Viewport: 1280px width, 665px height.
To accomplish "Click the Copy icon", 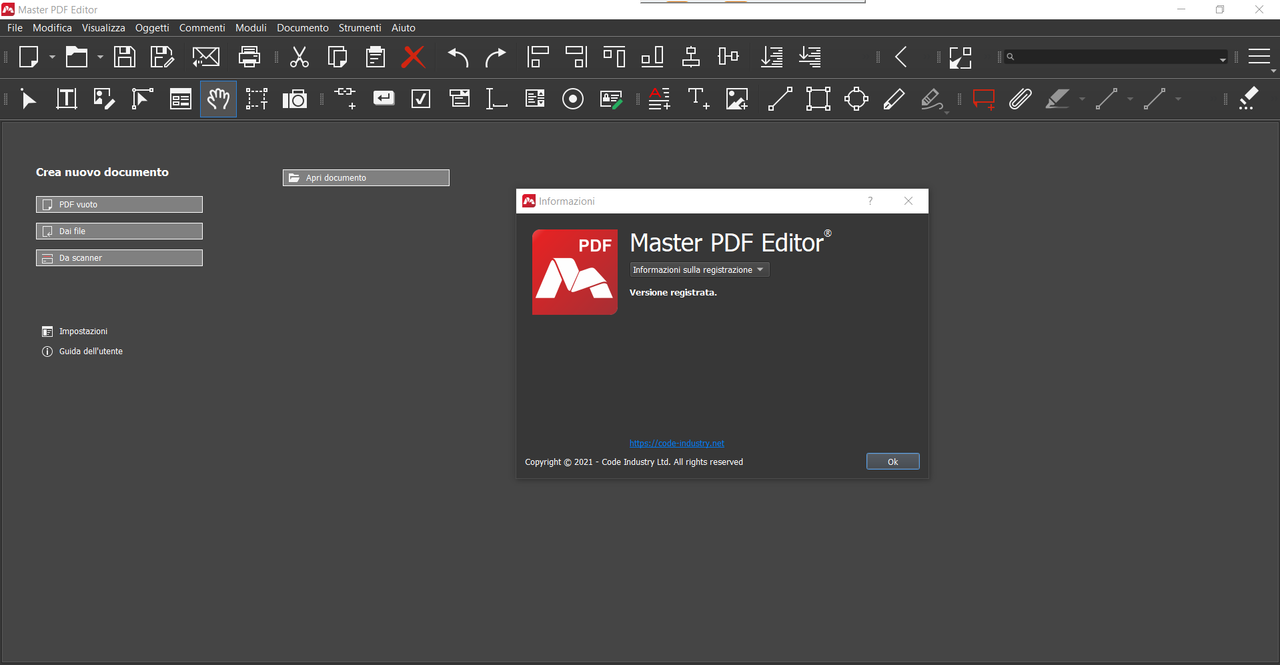I will coord(337,57).
